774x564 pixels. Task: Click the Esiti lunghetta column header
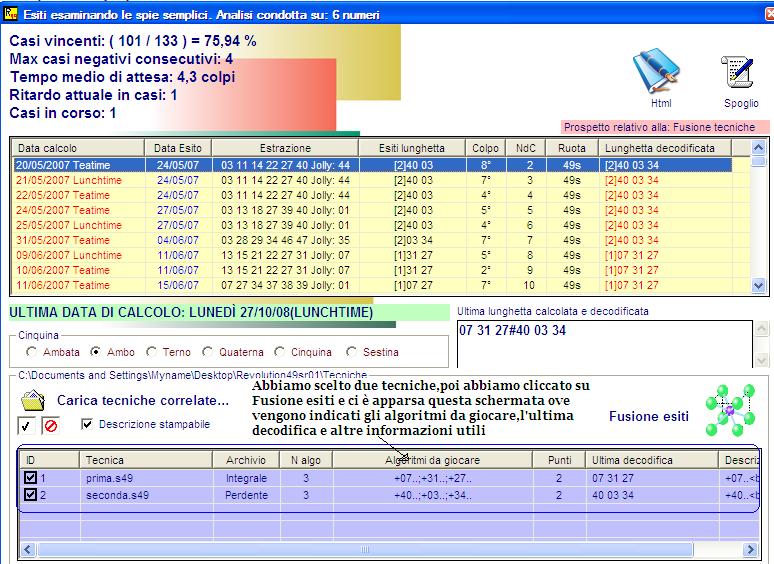pos(412,148)
